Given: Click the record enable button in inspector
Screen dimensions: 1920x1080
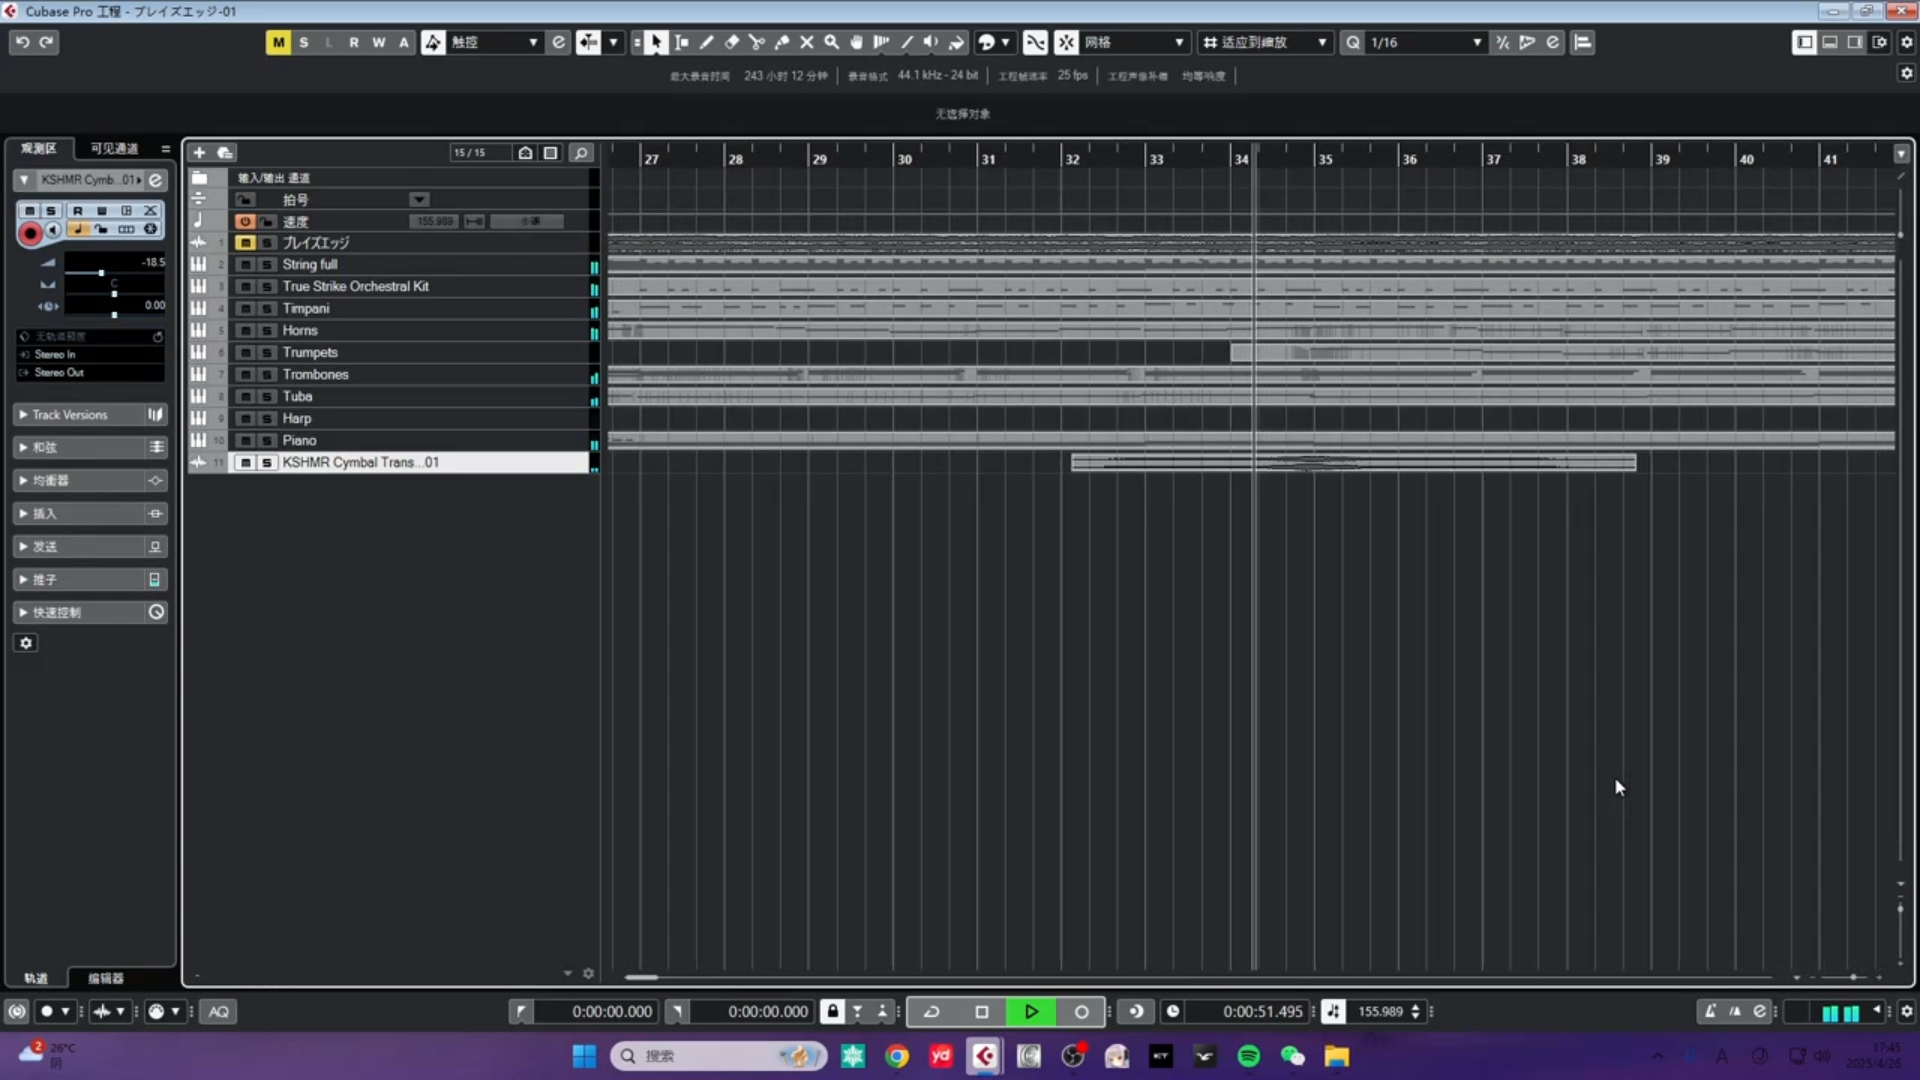Looking at the screenshot, I should tap(30, 232).
